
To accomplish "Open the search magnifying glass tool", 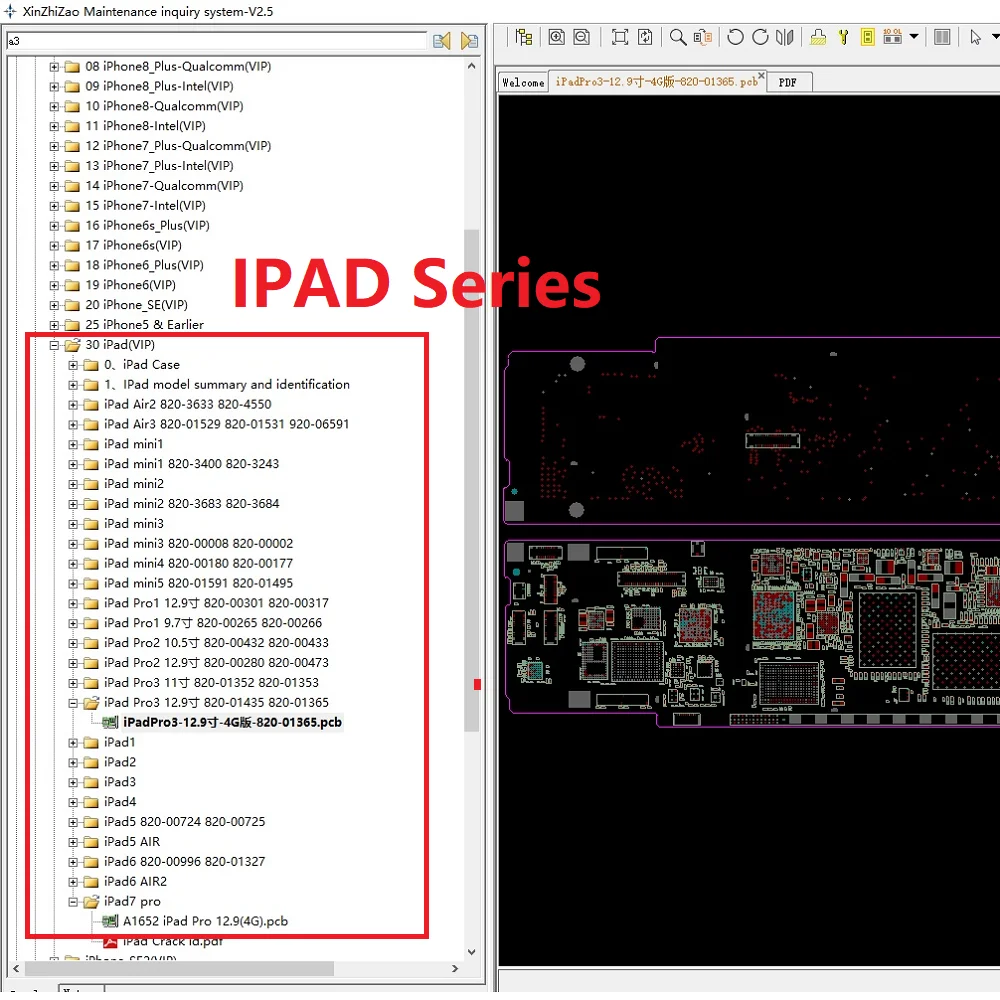I will (677, 38).
